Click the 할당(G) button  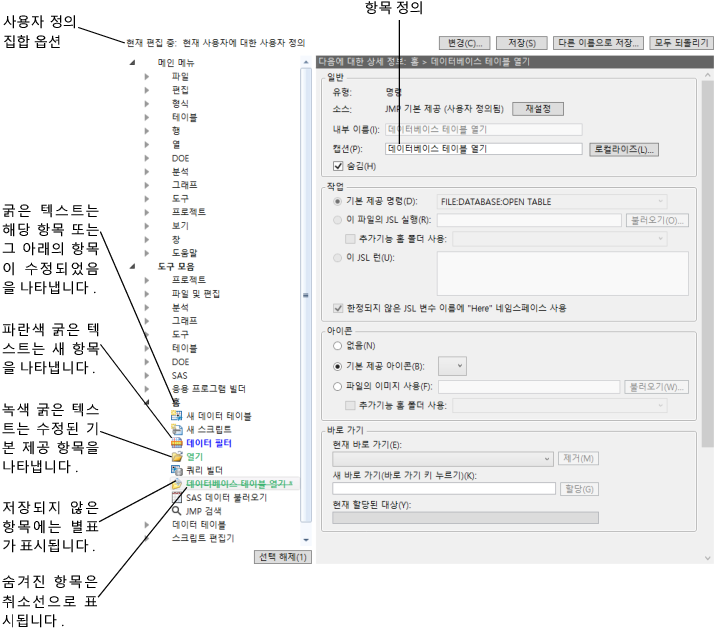point(579,489)
